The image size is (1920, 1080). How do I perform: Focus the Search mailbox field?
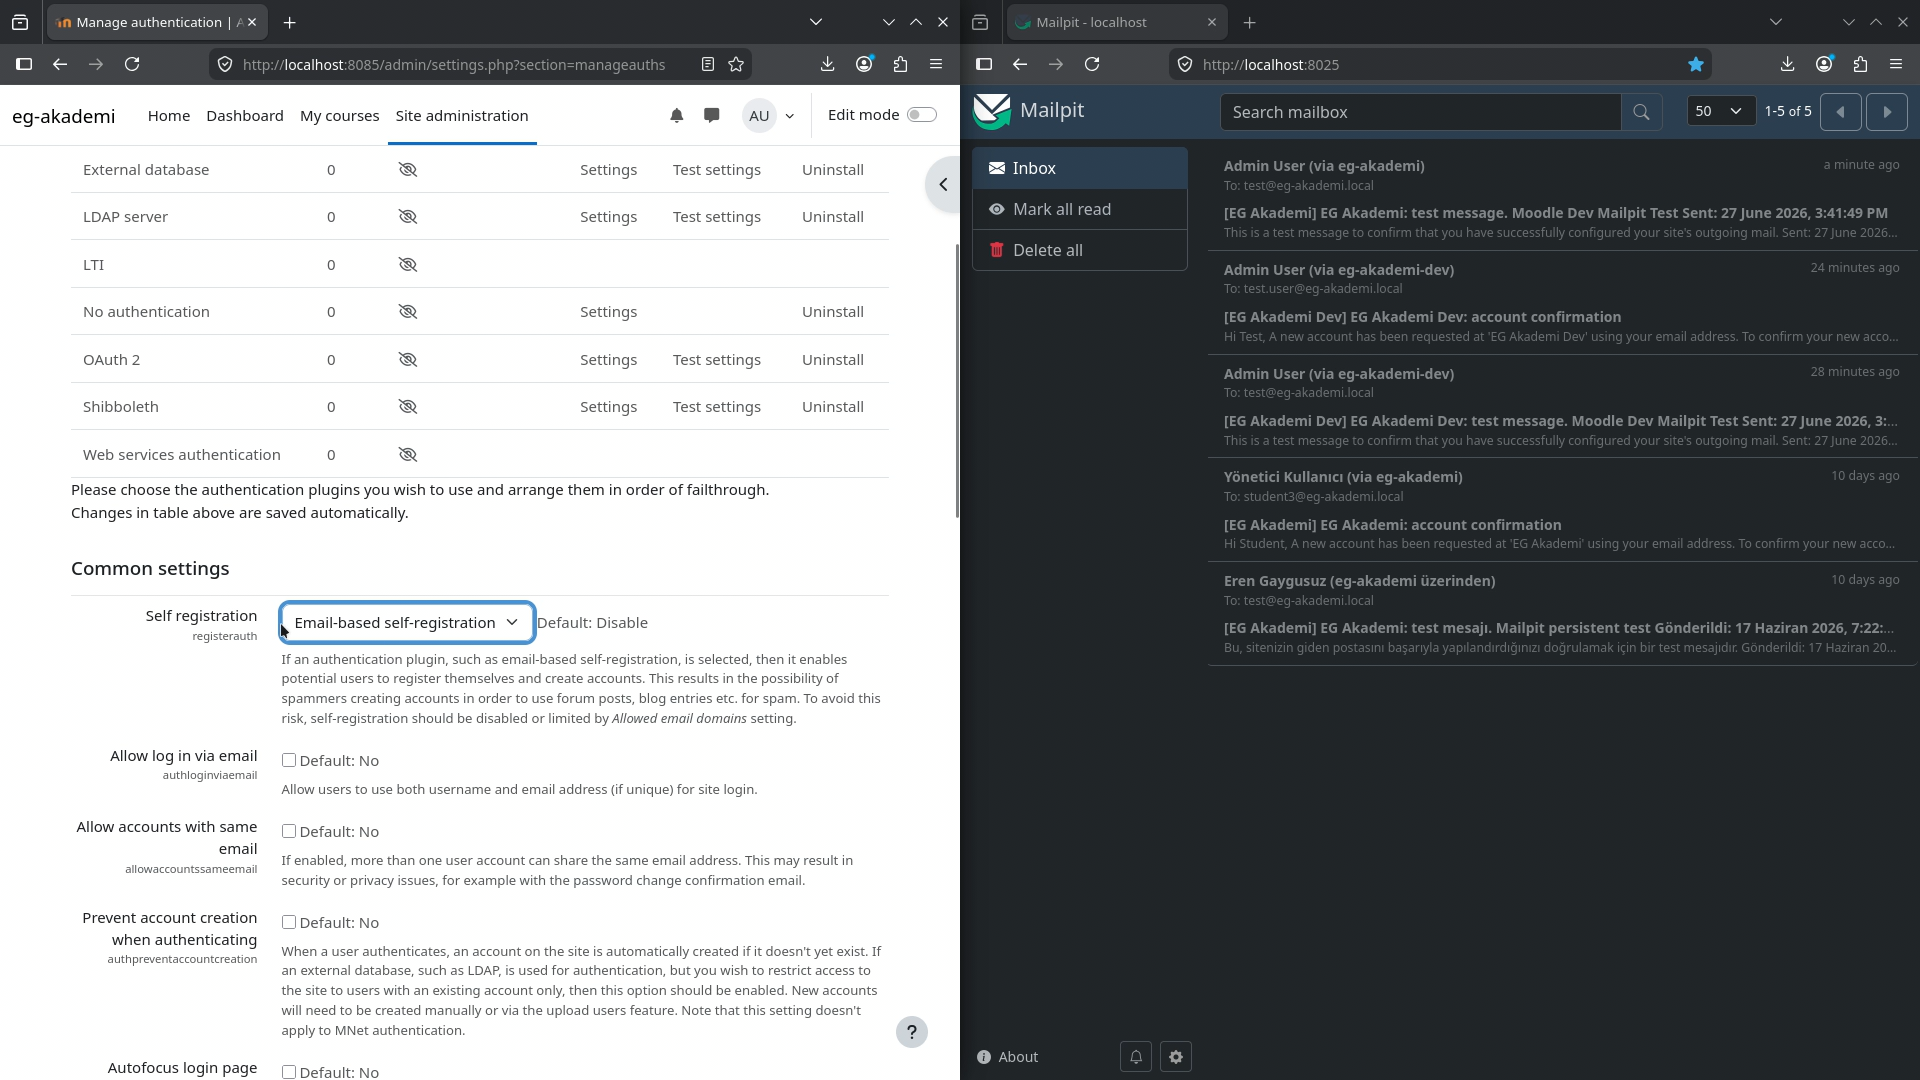tap(1420, 112)
